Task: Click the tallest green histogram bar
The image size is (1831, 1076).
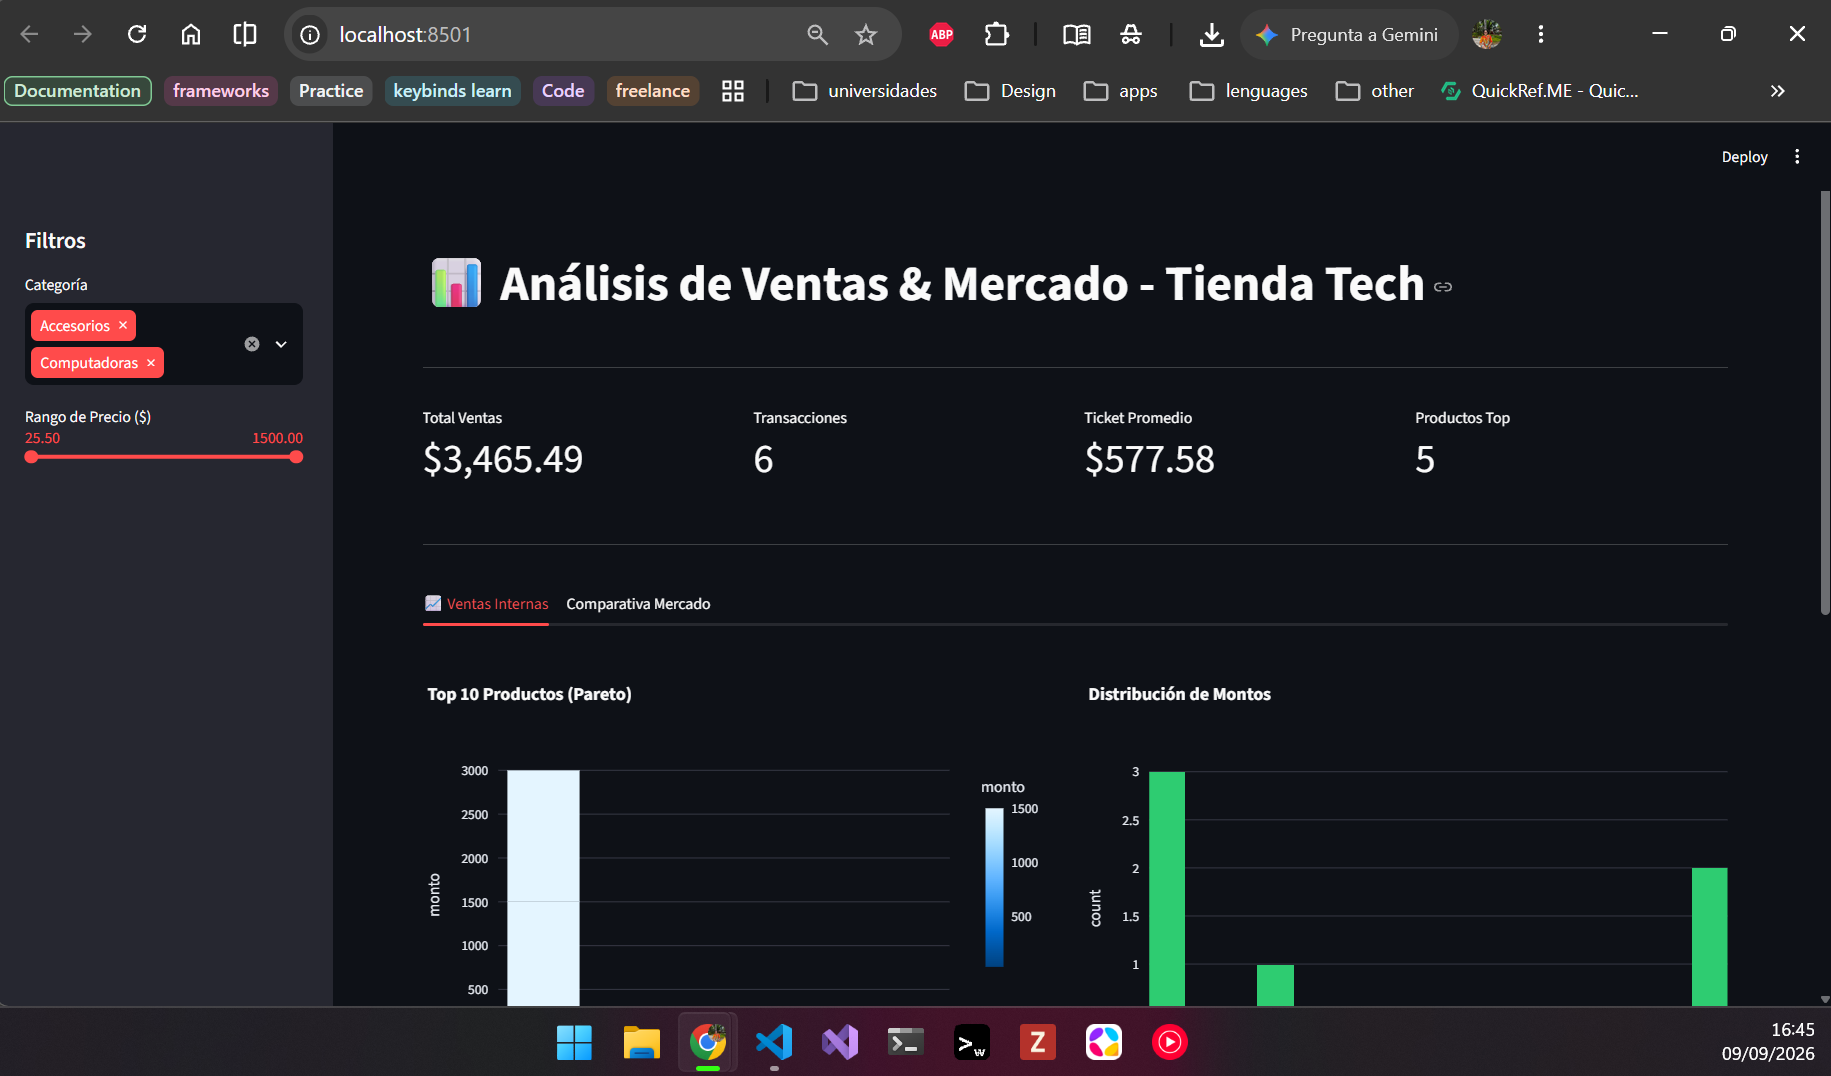Action: point(1167,888)
